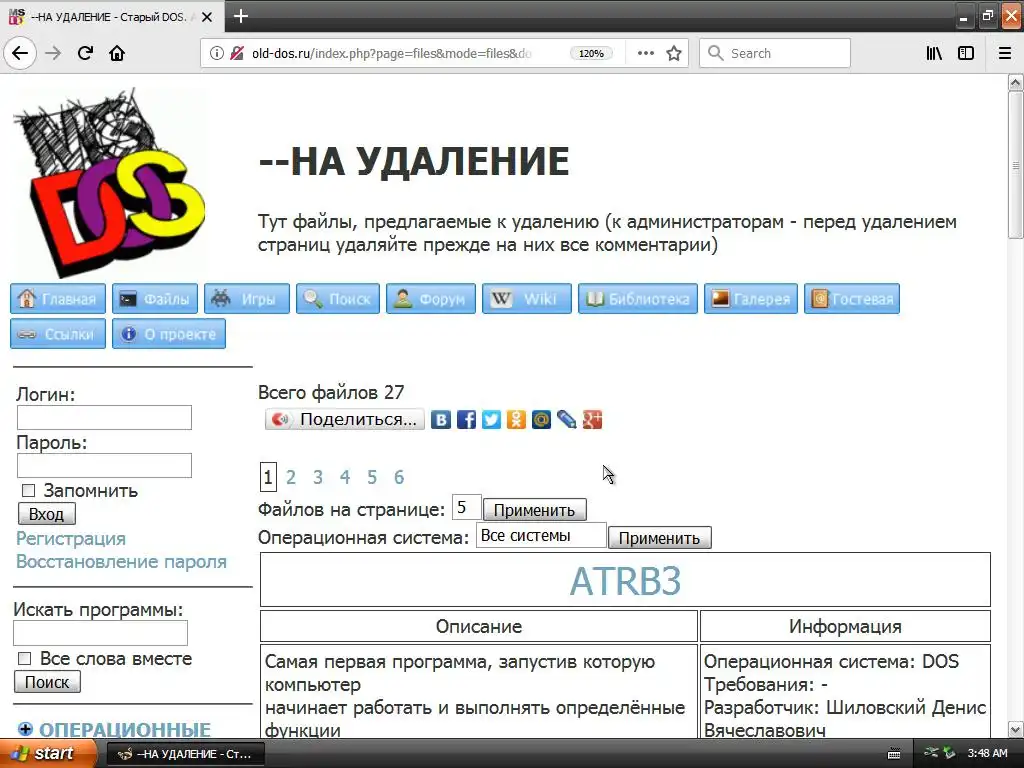Share on VKontakte icon
Screen dimensions: 1024x768
point(441,419)
